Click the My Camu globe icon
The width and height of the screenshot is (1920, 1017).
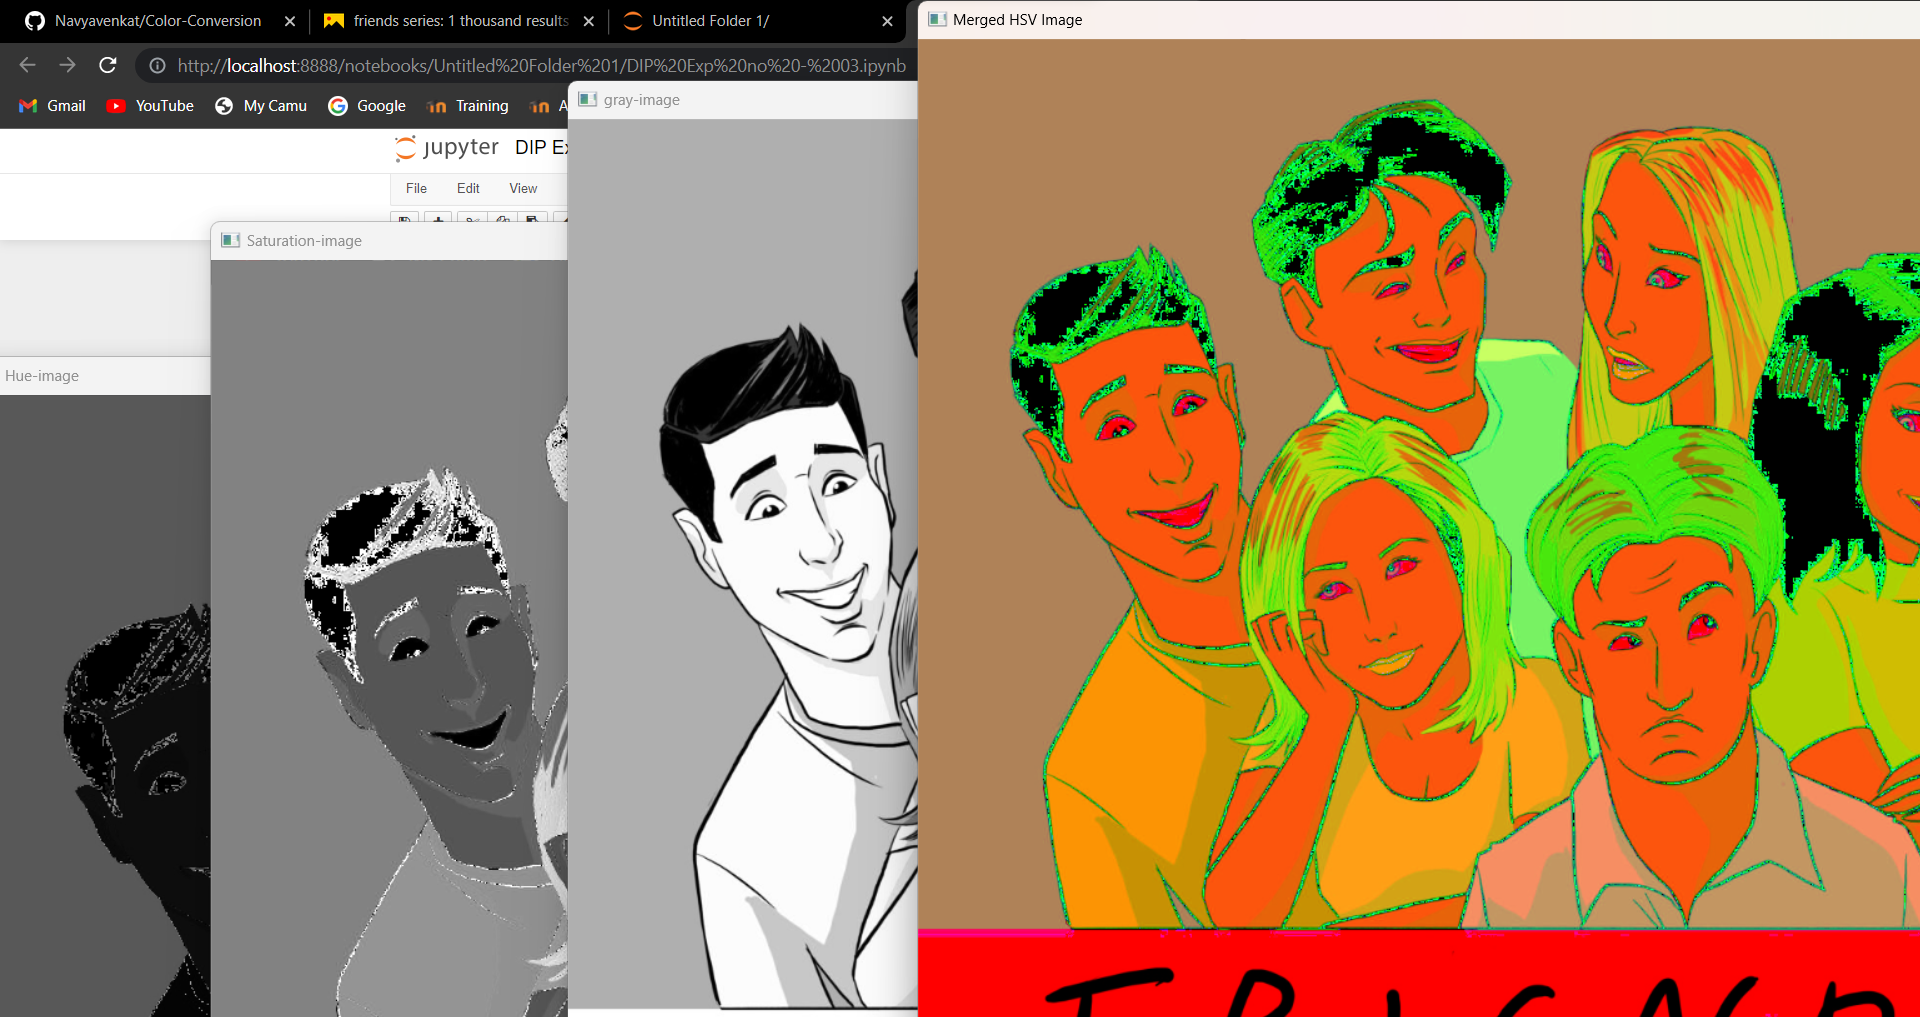click(x=224, y=106)
